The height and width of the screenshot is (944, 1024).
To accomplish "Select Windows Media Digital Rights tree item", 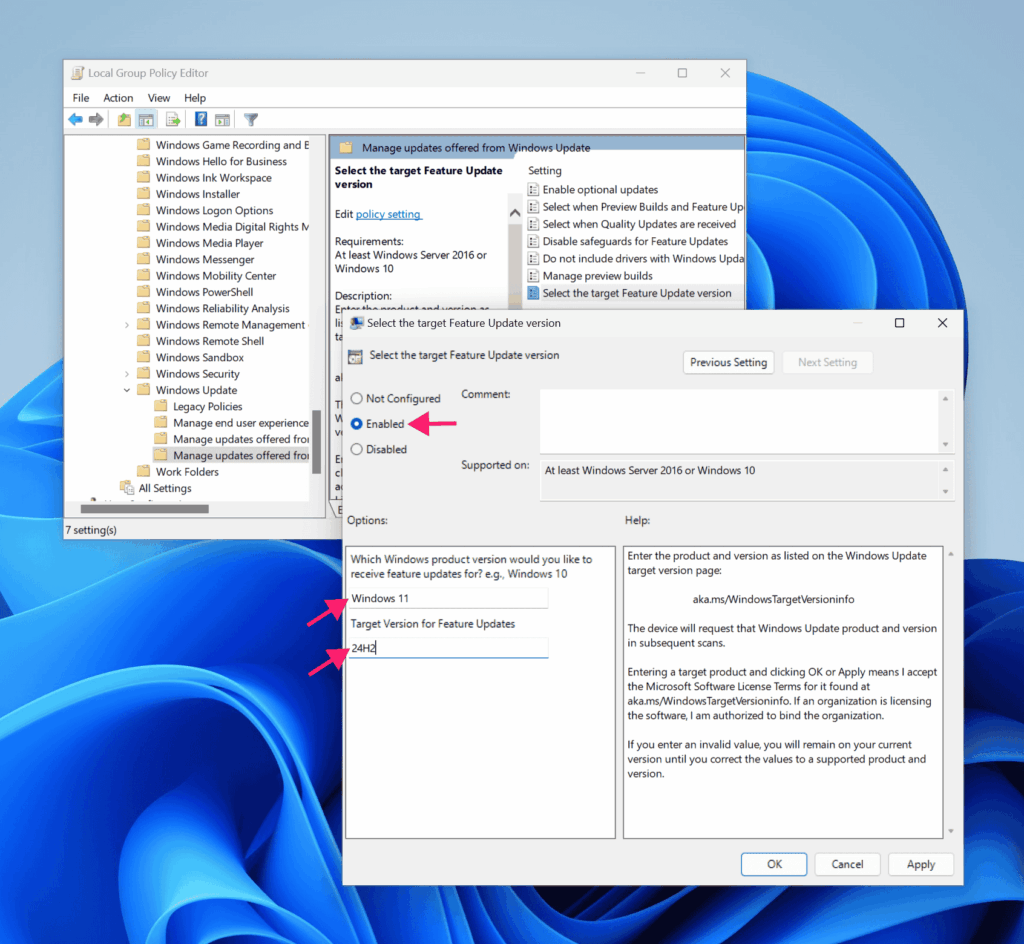I will (x=232, y=227).
